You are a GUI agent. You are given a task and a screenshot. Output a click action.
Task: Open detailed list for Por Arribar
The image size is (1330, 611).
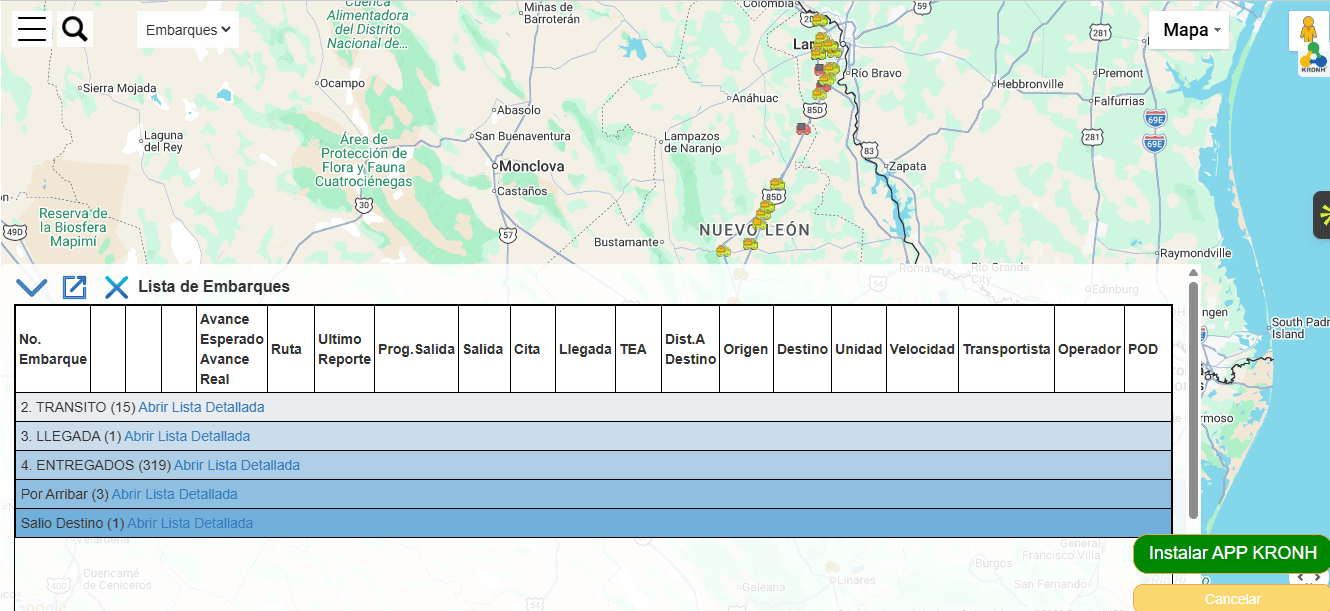(x=175, y=494)
